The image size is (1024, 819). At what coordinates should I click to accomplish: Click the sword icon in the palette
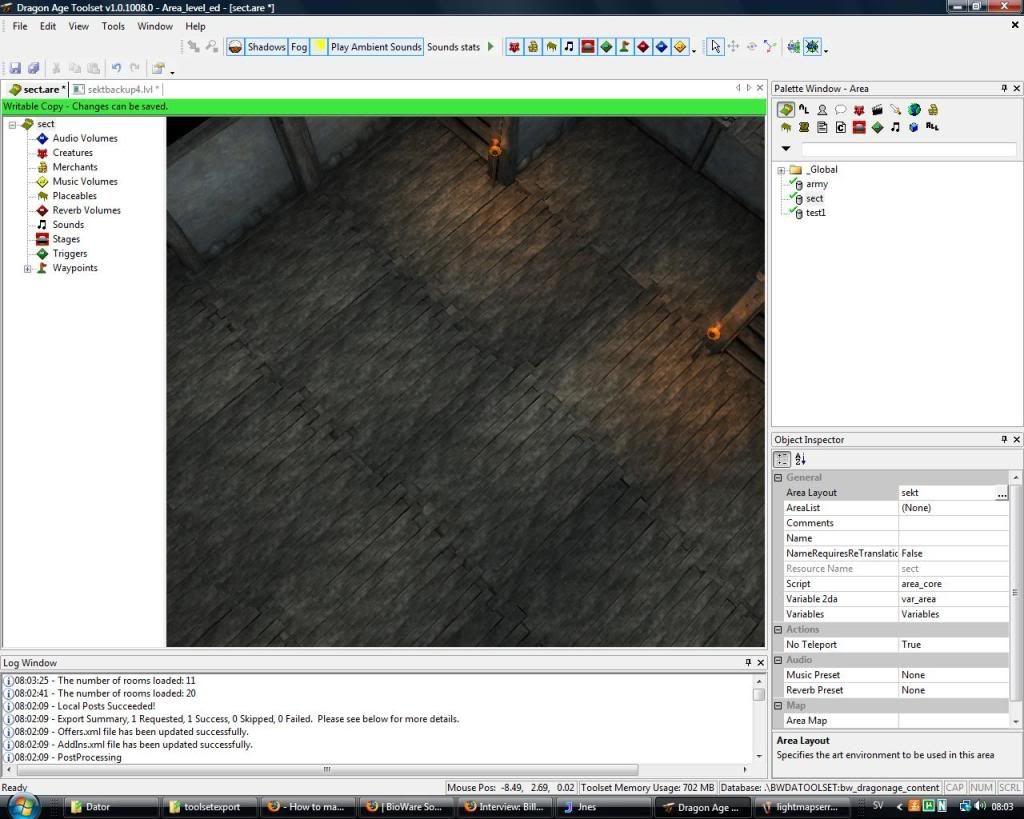pos(896,110)
